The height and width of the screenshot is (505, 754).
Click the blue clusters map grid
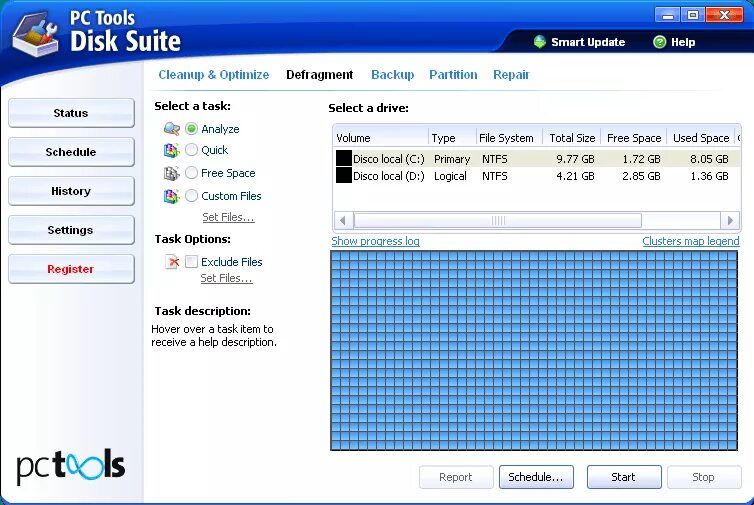point(534,351)
